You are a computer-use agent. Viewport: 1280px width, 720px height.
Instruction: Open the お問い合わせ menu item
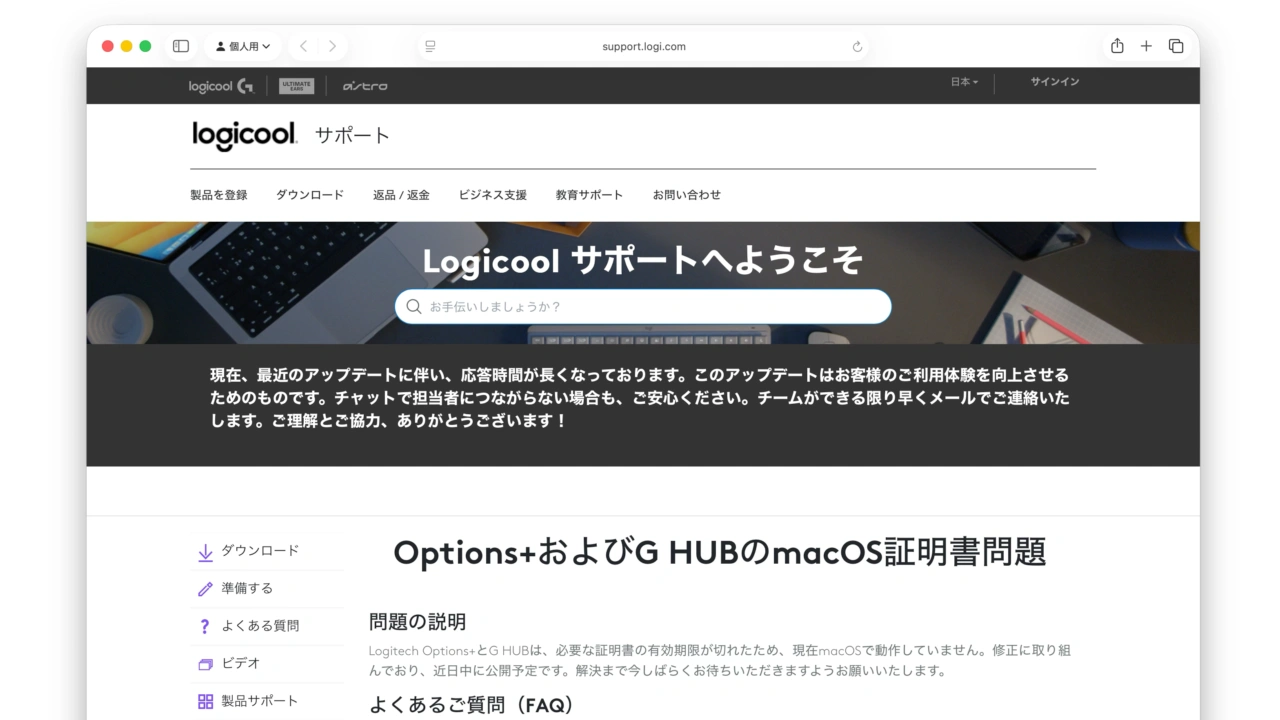687,195
